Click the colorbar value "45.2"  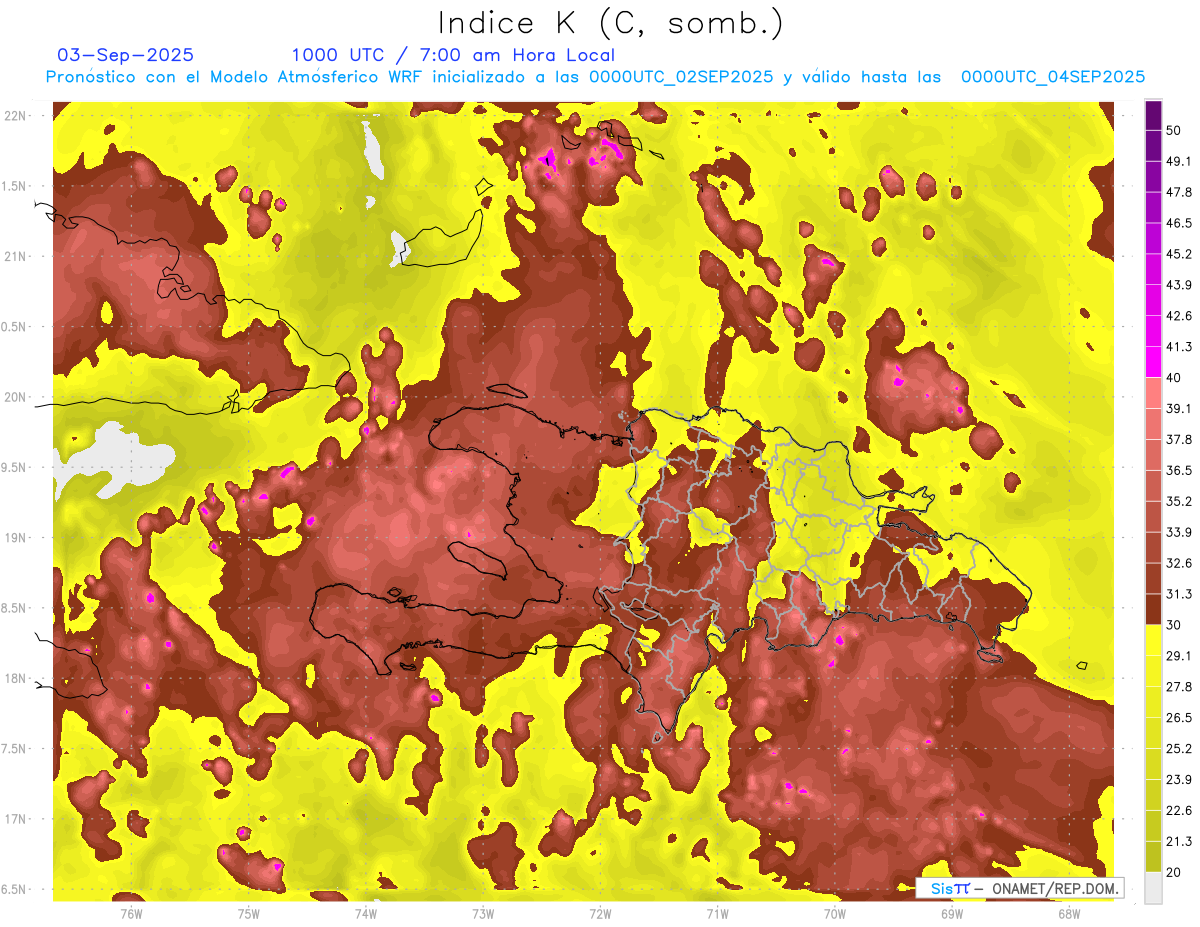point(1179,253)
